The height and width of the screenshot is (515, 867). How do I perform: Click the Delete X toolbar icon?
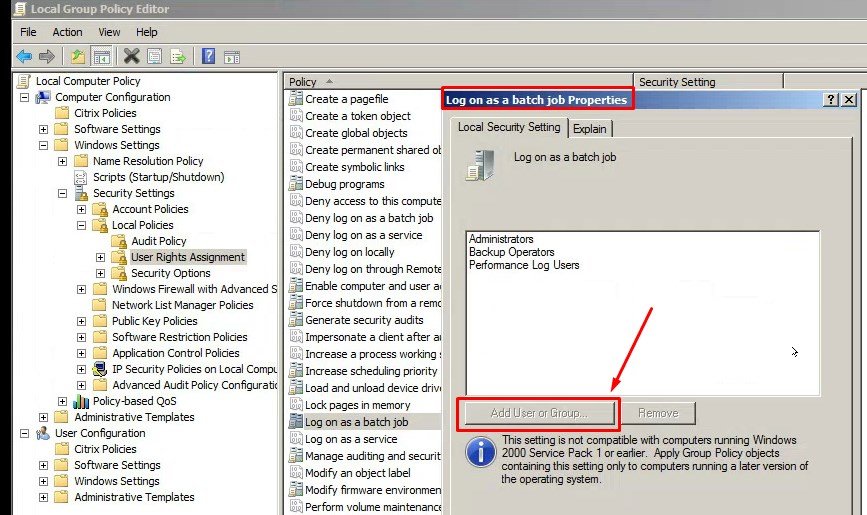click(132, 56)
